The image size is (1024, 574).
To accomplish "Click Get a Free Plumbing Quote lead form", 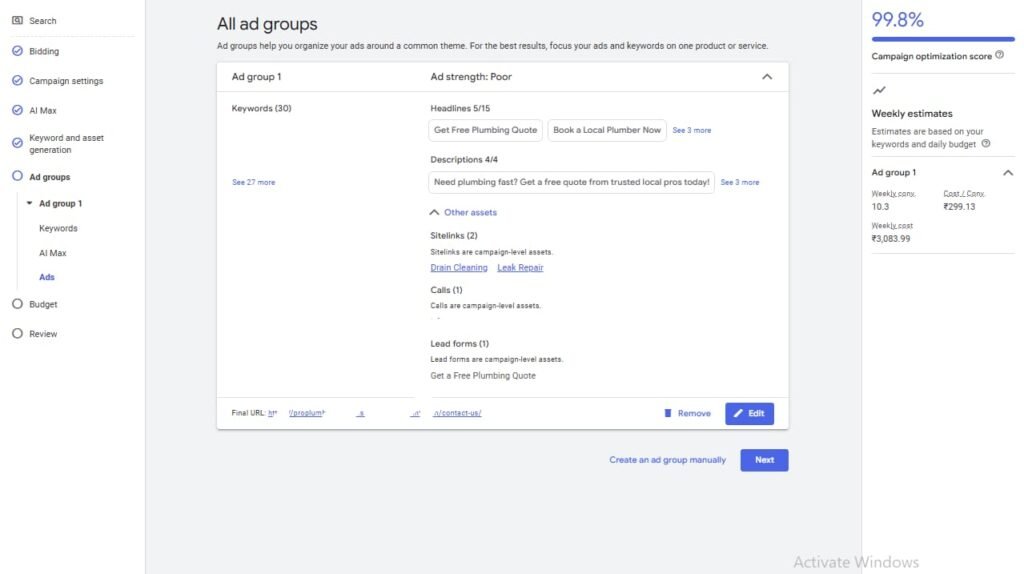I will point(483,375).
